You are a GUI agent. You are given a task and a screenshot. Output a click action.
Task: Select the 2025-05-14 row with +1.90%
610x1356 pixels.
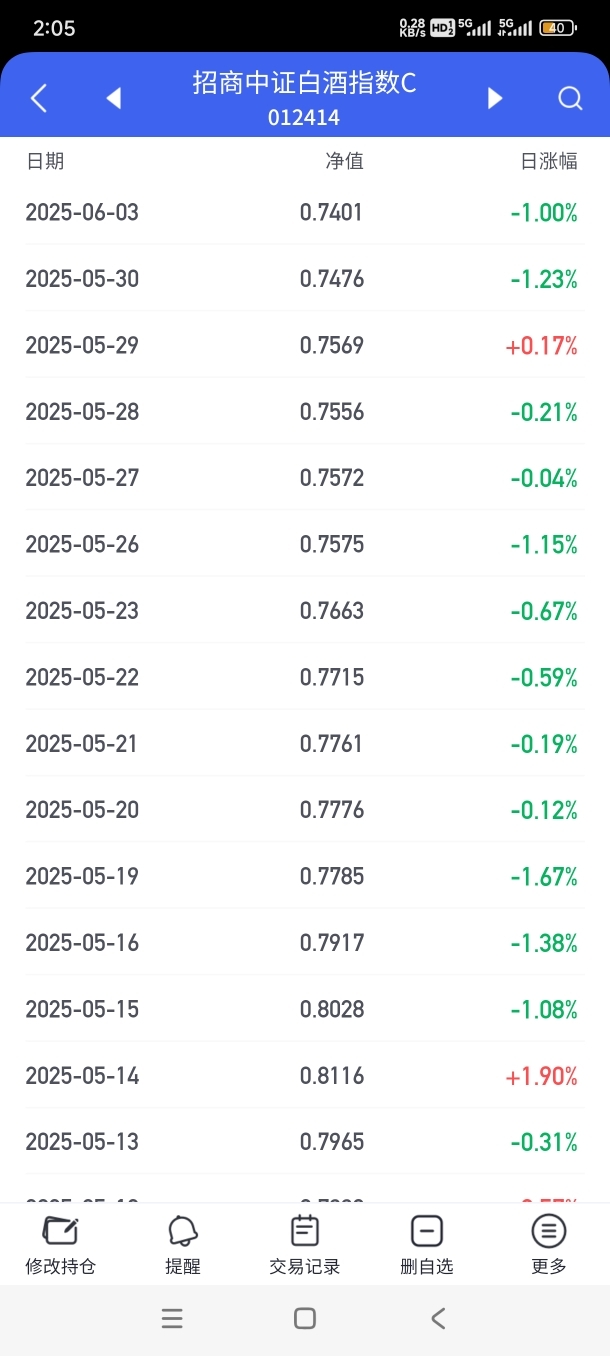pos(305,1076)
